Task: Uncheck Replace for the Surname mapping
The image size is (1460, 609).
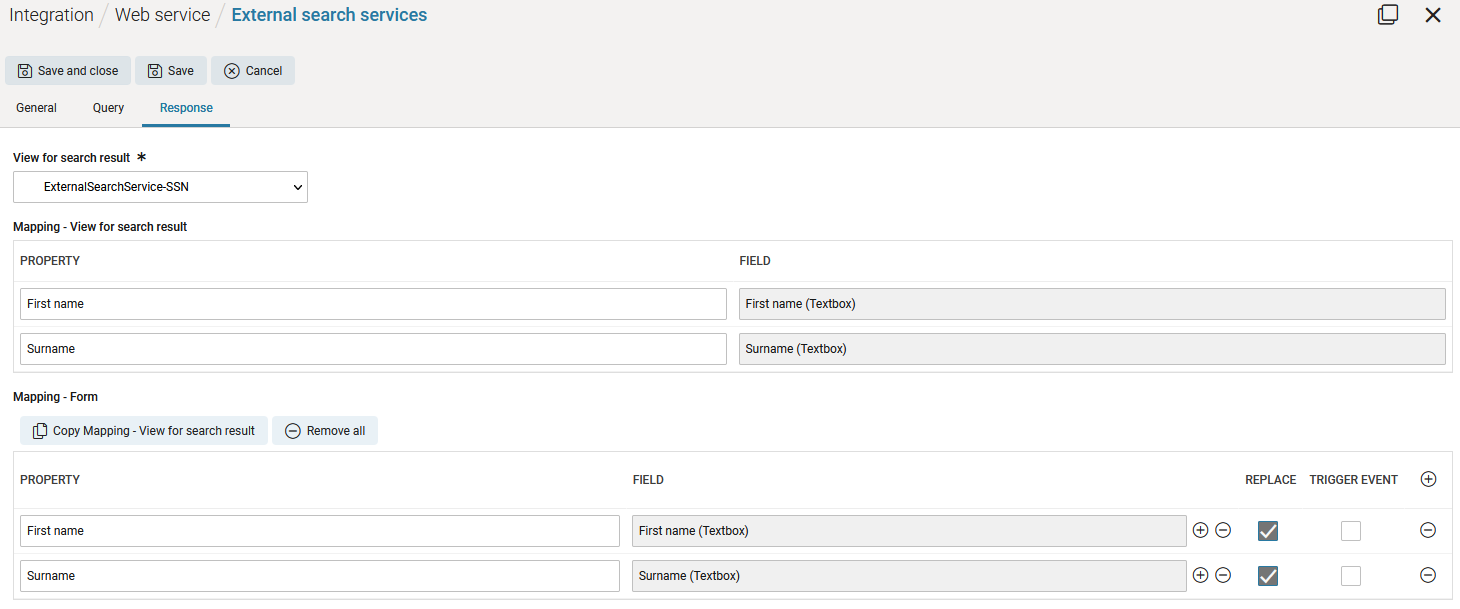Action: [1267, 575]
